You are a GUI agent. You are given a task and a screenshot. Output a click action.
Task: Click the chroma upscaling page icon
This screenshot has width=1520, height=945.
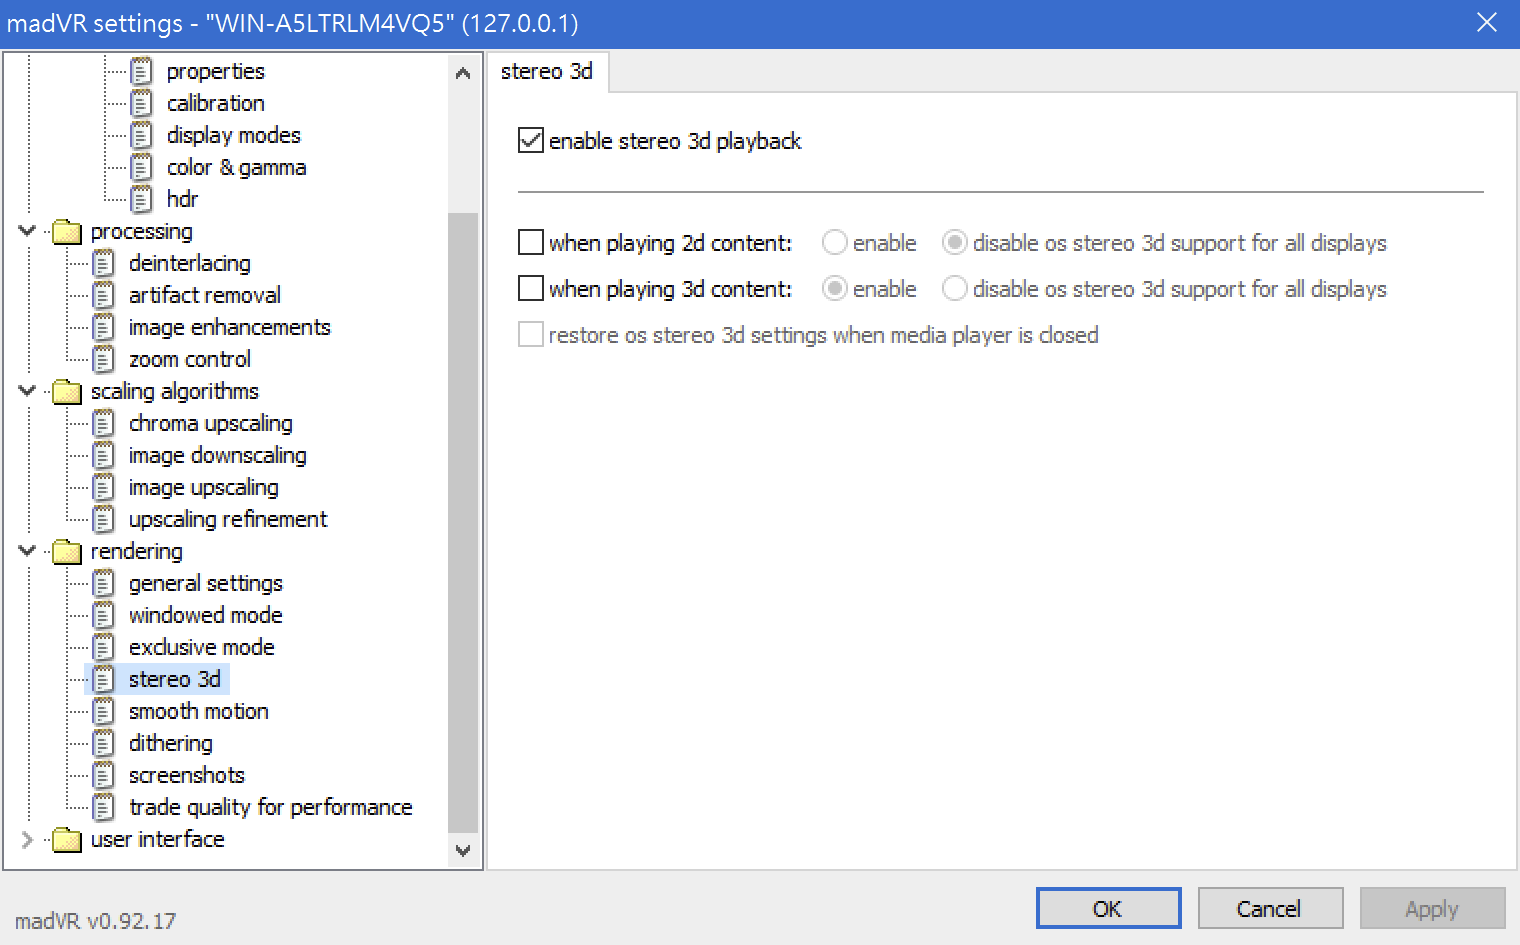coord(104,423)
